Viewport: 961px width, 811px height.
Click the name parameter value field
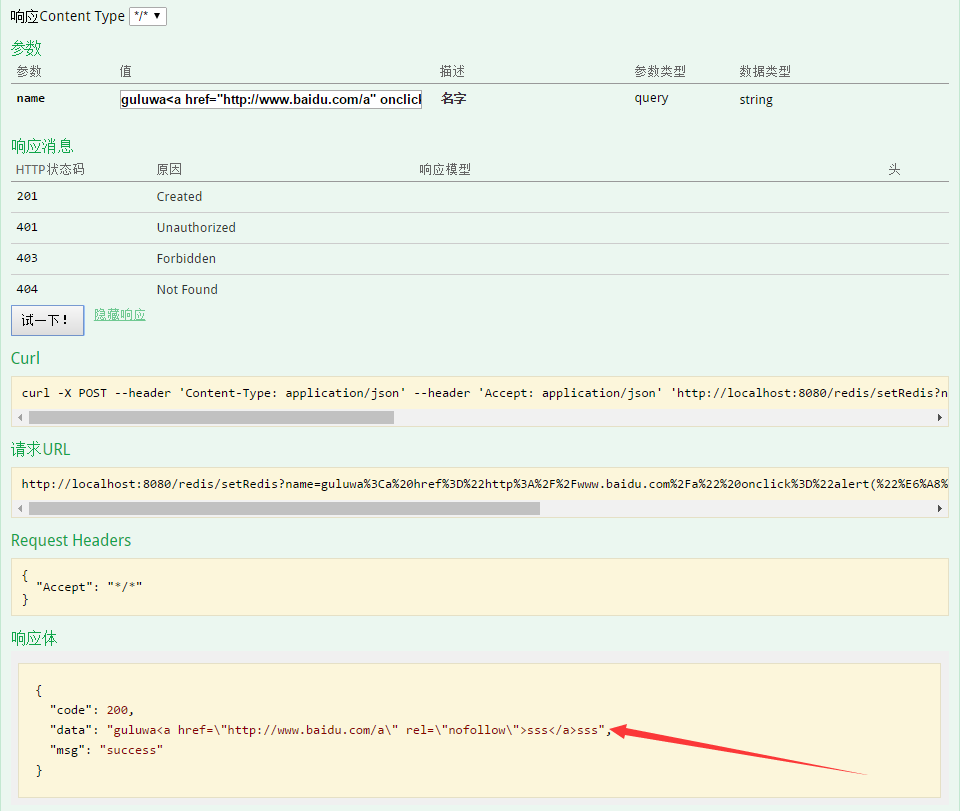coord(271,99)
